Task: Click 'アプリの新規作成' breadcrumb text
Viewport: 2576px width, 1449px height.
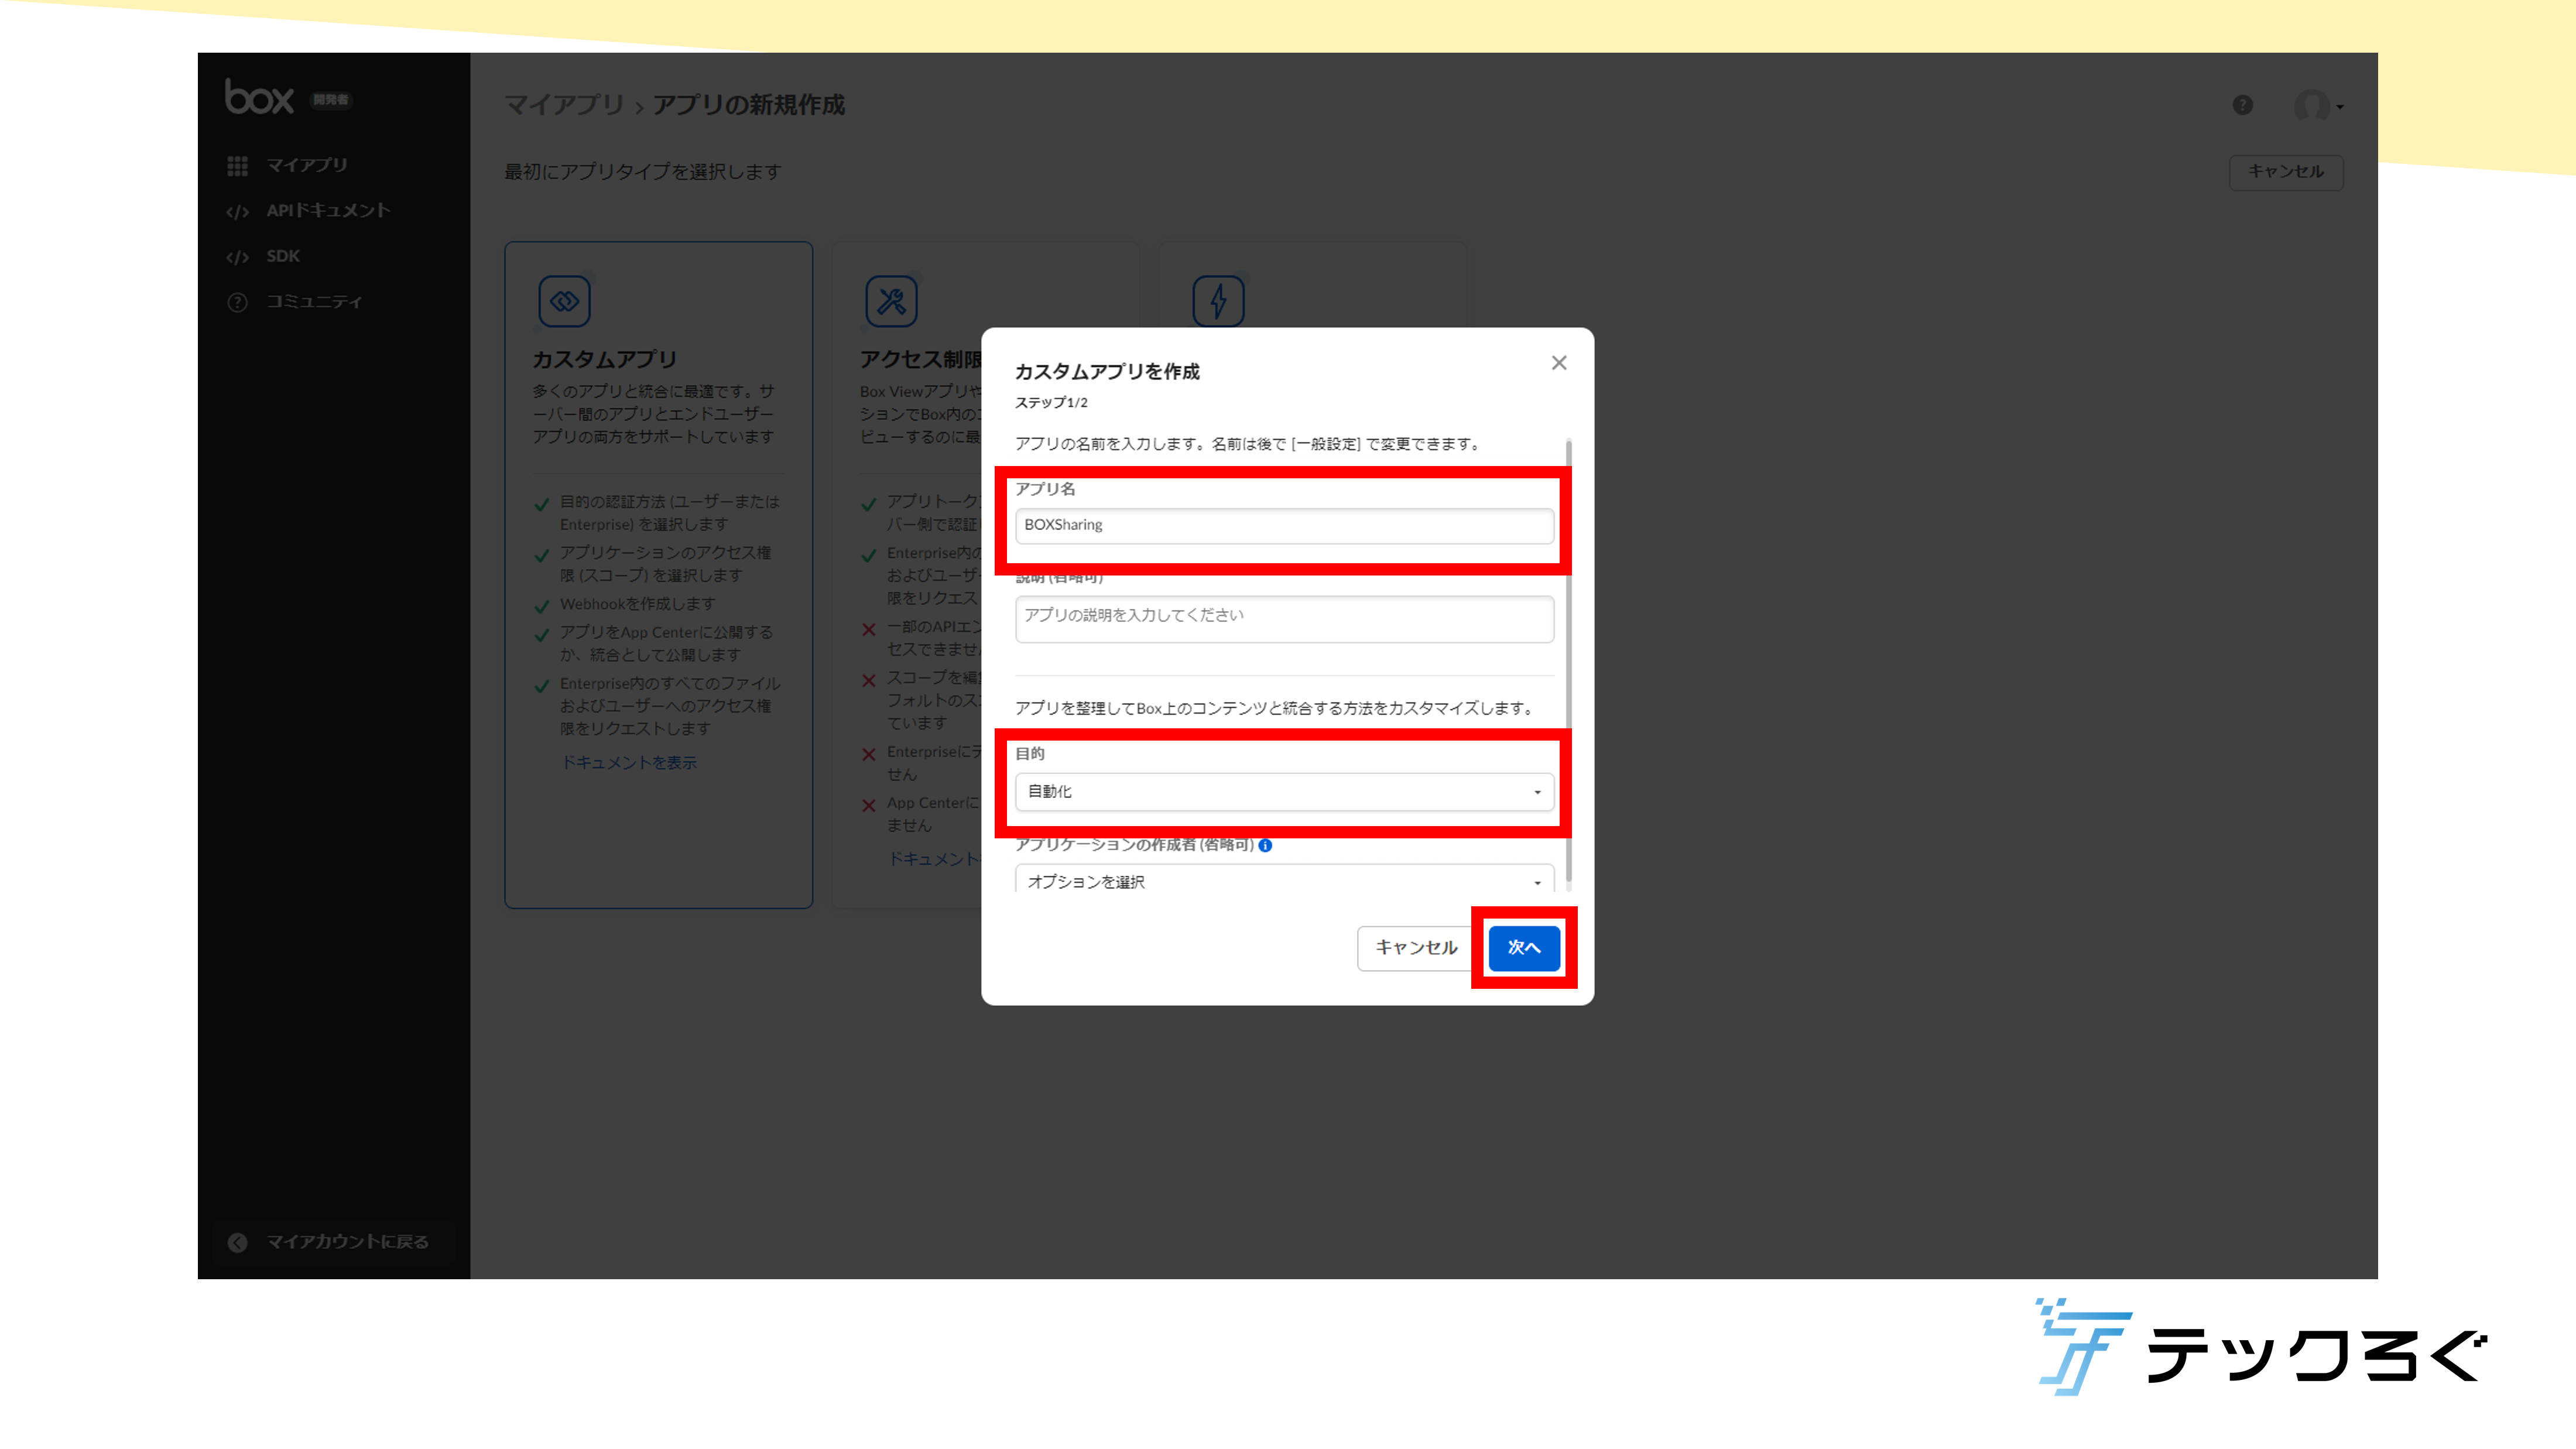Action: [748, 105]
